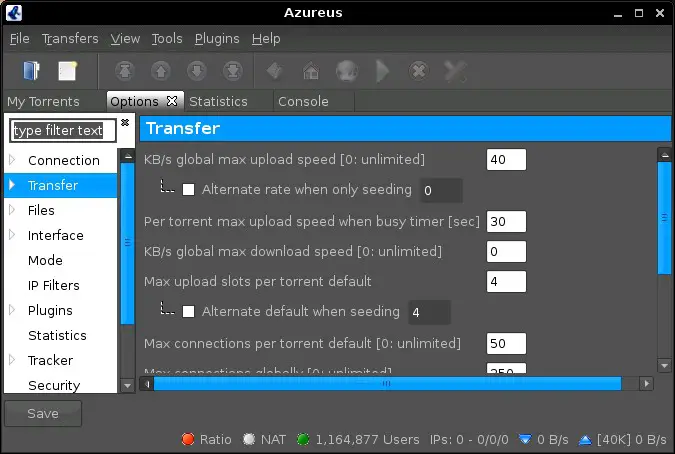Click the stop (circled X) toolbar icon

click(419, 71)
